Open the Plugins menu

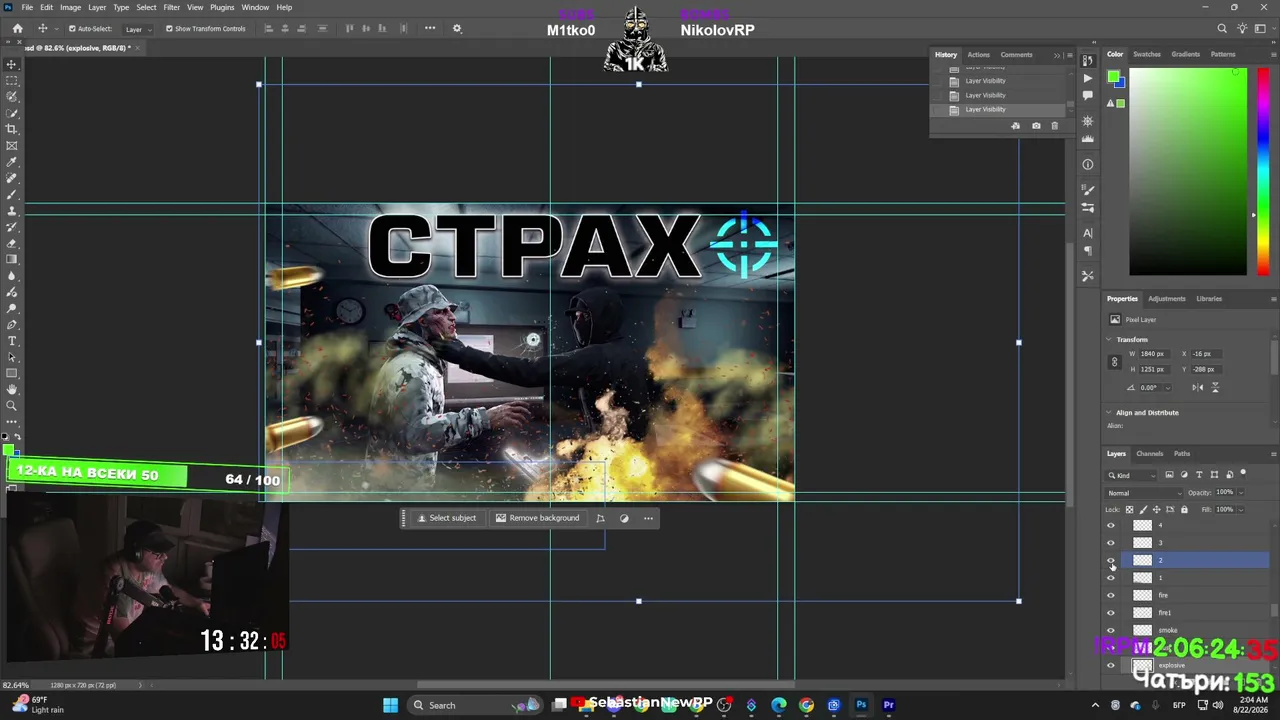point(222,7)
